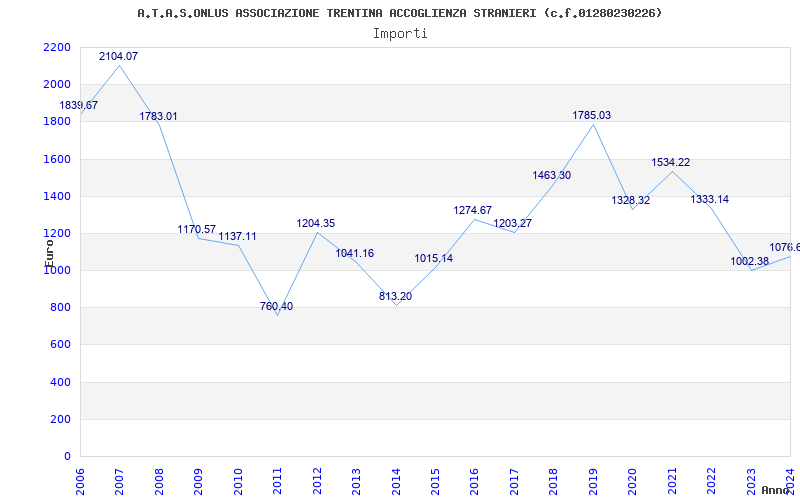Select the 2023 year label

pyautogui.click(x=751, y=481)
